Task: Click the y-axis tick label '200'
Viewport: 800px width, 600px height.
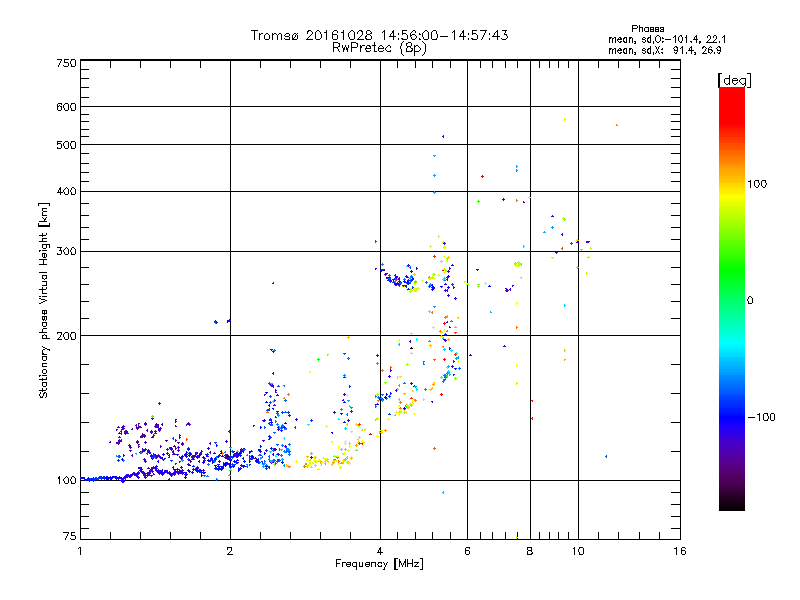Action: pos(66,336)
